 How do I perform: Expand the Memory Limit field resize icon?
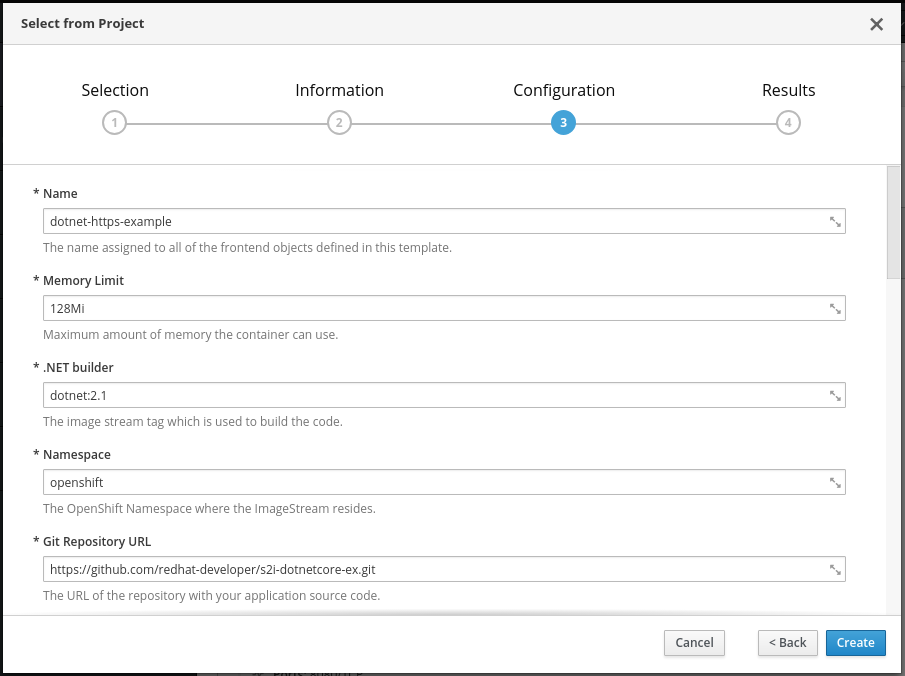tap(835, 308)
